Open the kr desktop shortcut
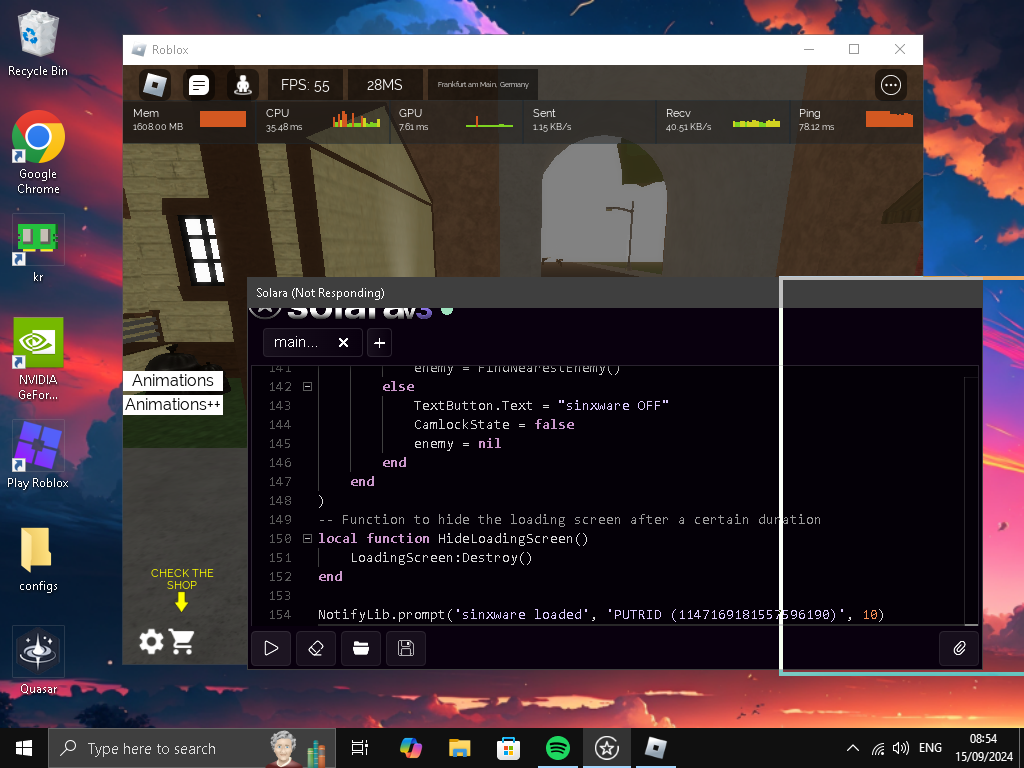 pyautogui.click(x=38, y=249)
